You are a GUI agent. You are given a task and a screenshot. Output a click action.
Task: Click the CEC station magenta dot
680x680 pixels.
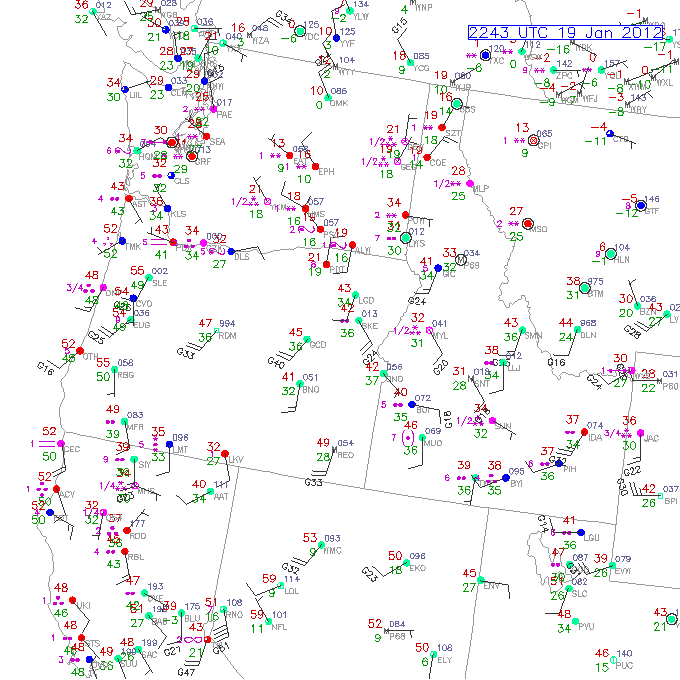[x=61, y=444]
